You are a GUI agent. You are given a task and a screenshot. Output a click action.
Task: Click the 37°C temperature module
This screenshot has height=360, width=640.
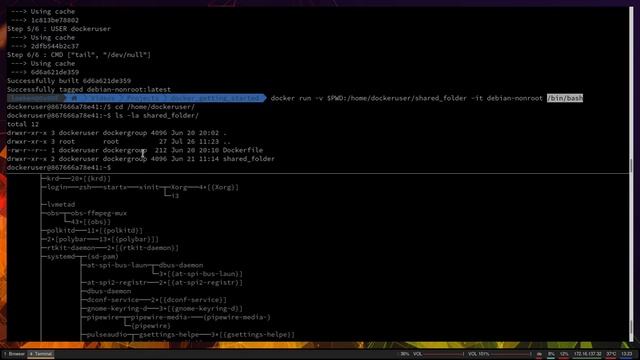(611, 354)
